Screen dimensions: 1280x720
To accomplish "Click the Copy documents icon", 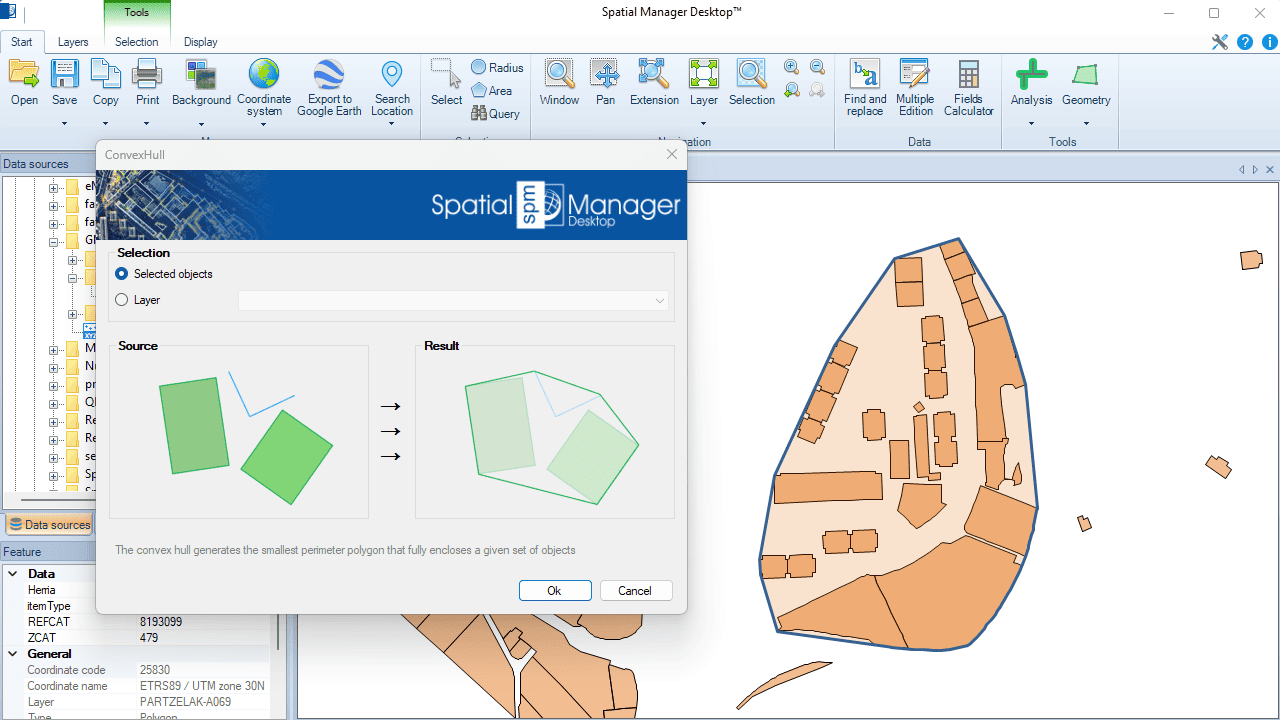I will 105,74.
